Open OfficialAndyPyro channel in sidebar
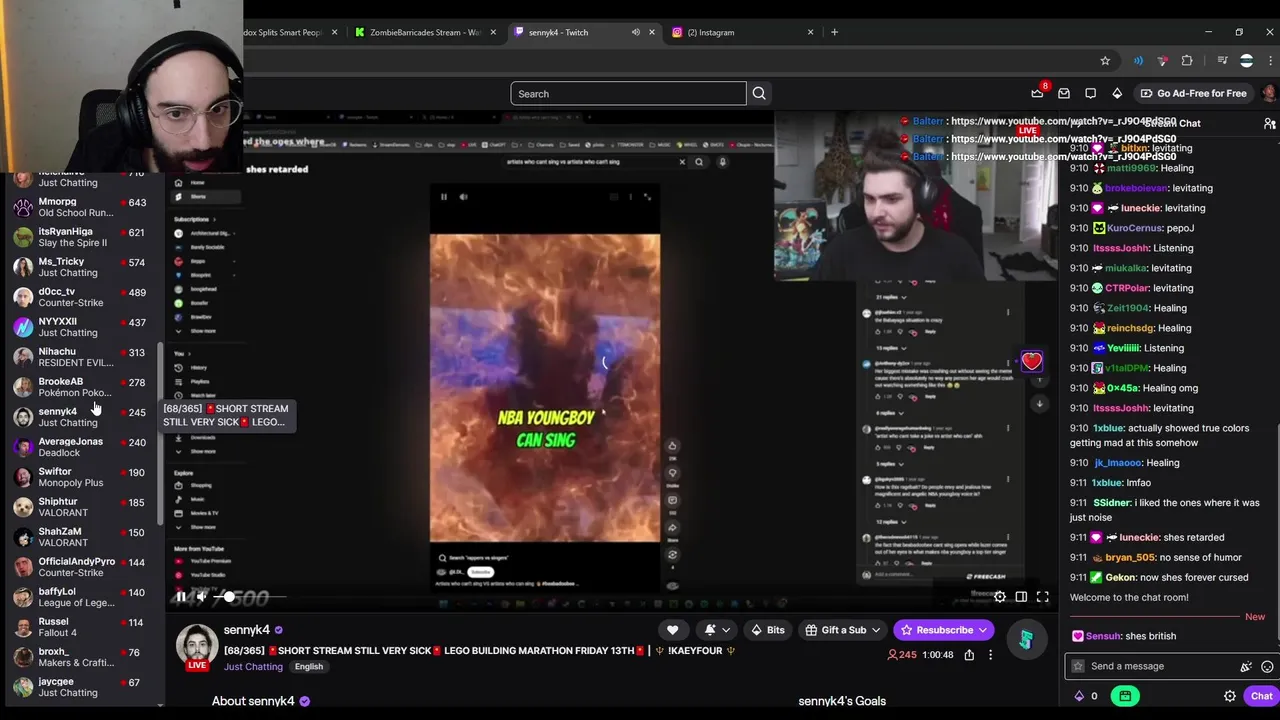The width and height of the screenshot is (1280, 720). click(80, 567)
